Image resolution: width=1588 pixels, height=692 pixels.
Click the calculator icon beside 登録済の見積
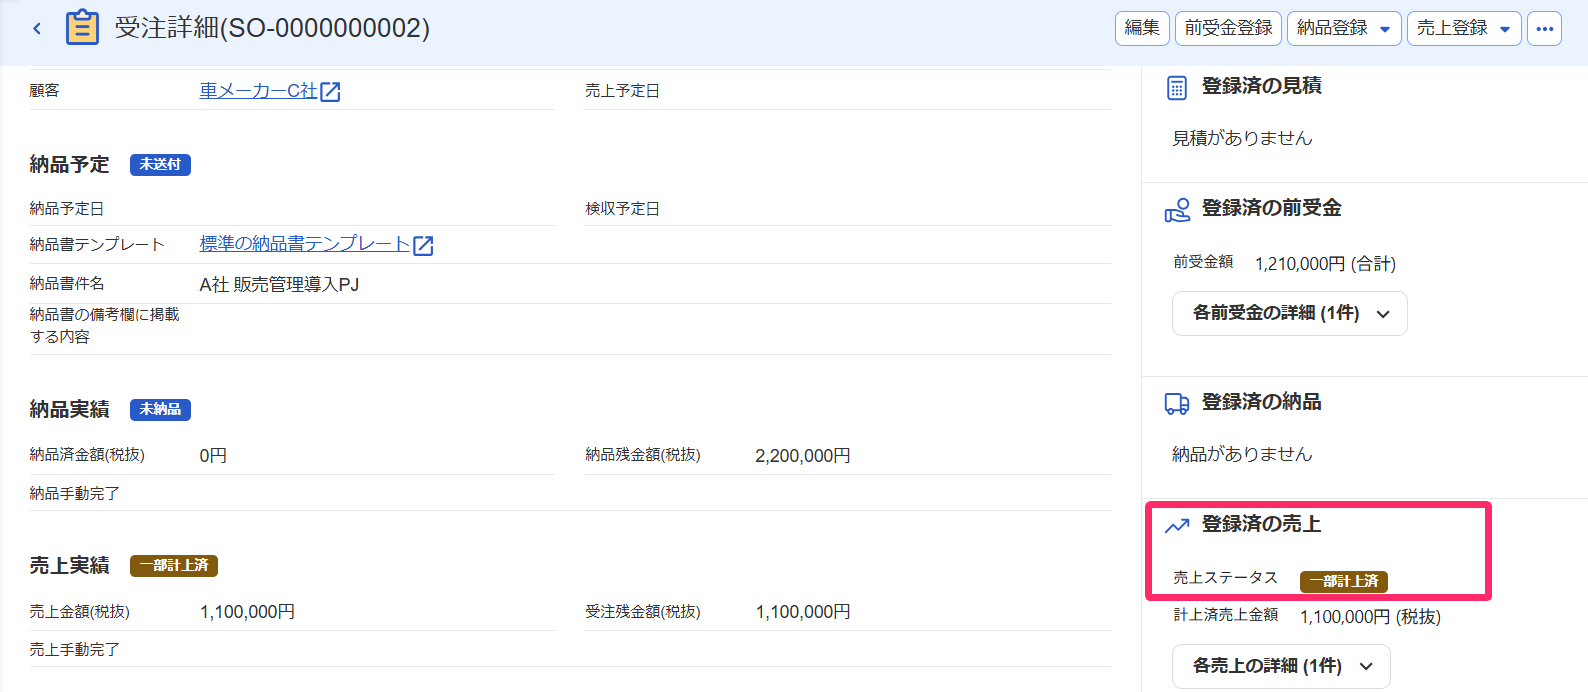click(x=1177, y=88)
